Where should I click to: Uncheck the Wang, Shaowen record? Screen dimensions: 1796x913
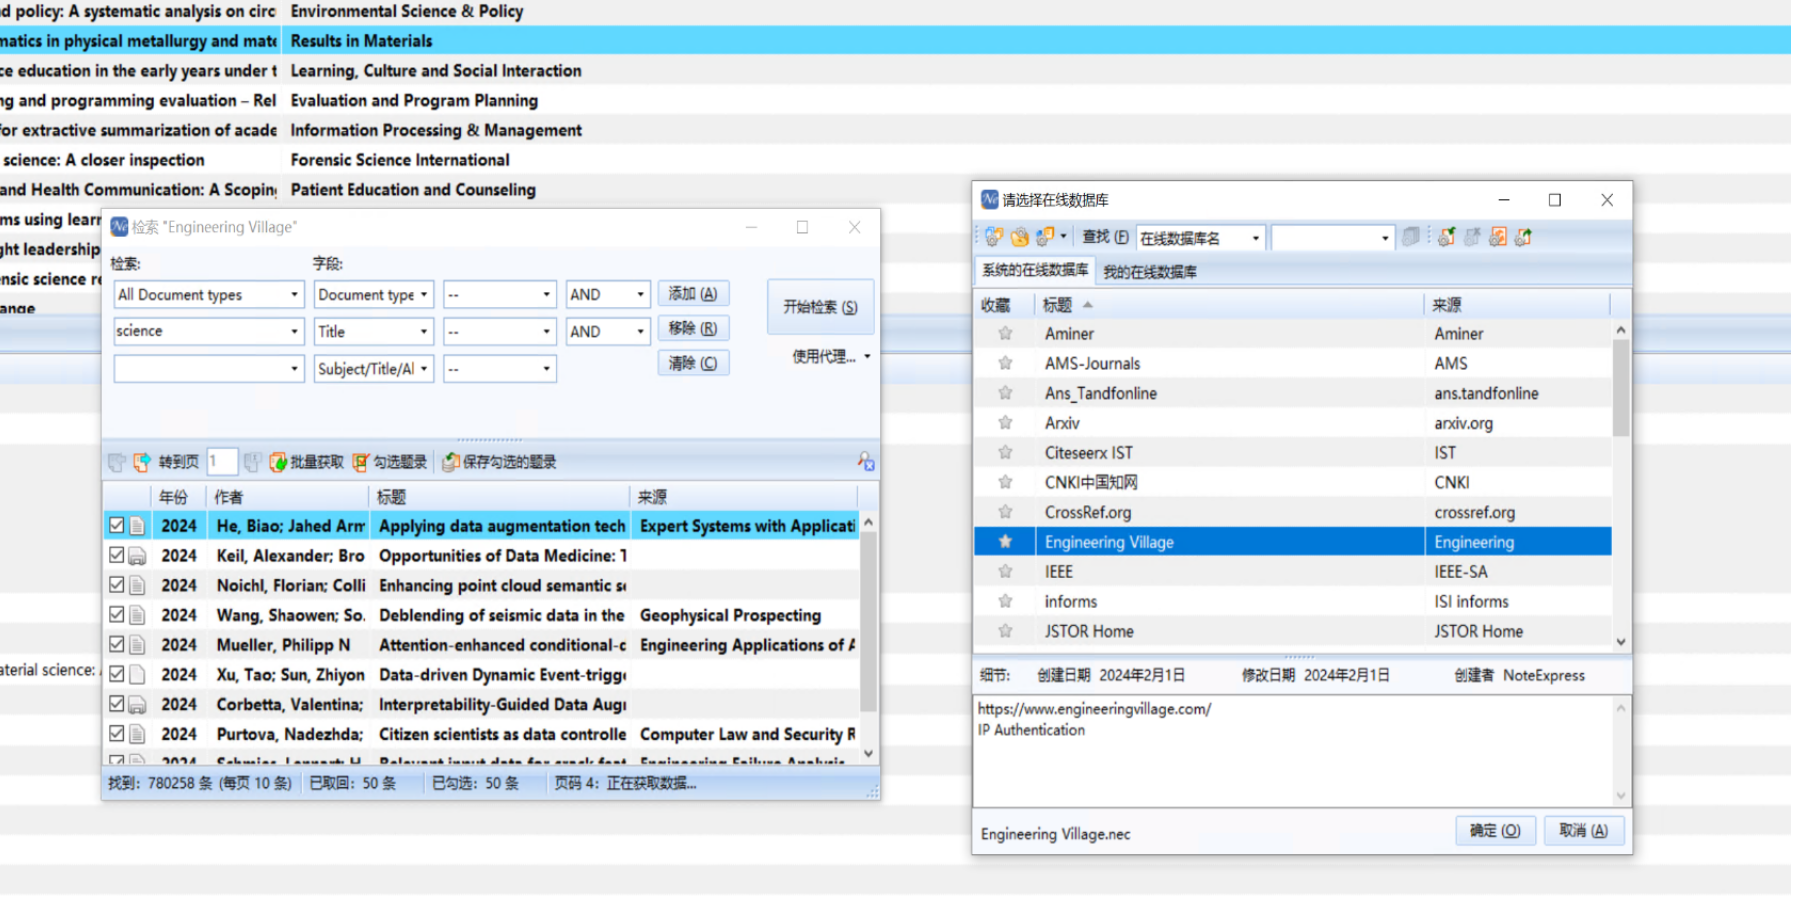click(x=117, y=614)
